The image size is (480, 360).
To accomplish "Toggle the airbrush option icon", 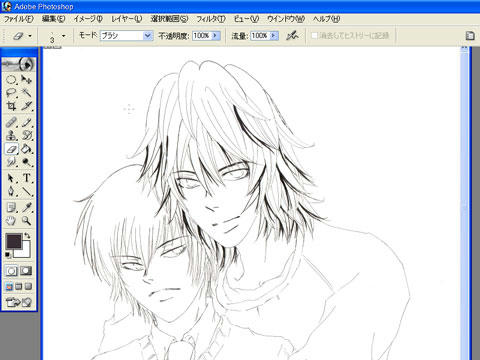I will point(292,35).
